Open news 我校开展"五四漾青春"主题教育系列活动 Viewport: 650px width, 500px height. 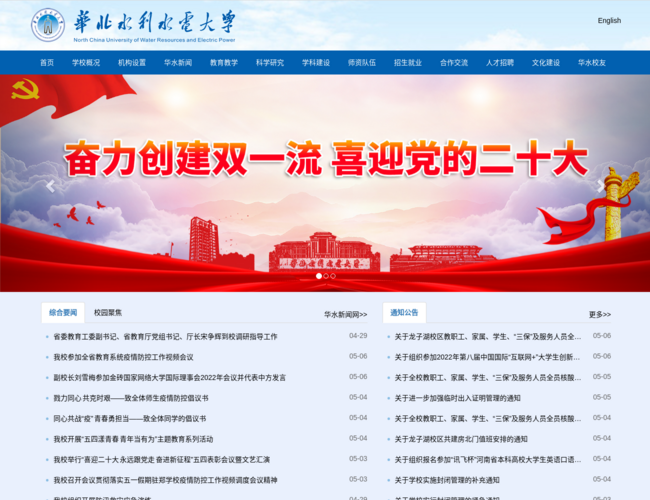133,439
